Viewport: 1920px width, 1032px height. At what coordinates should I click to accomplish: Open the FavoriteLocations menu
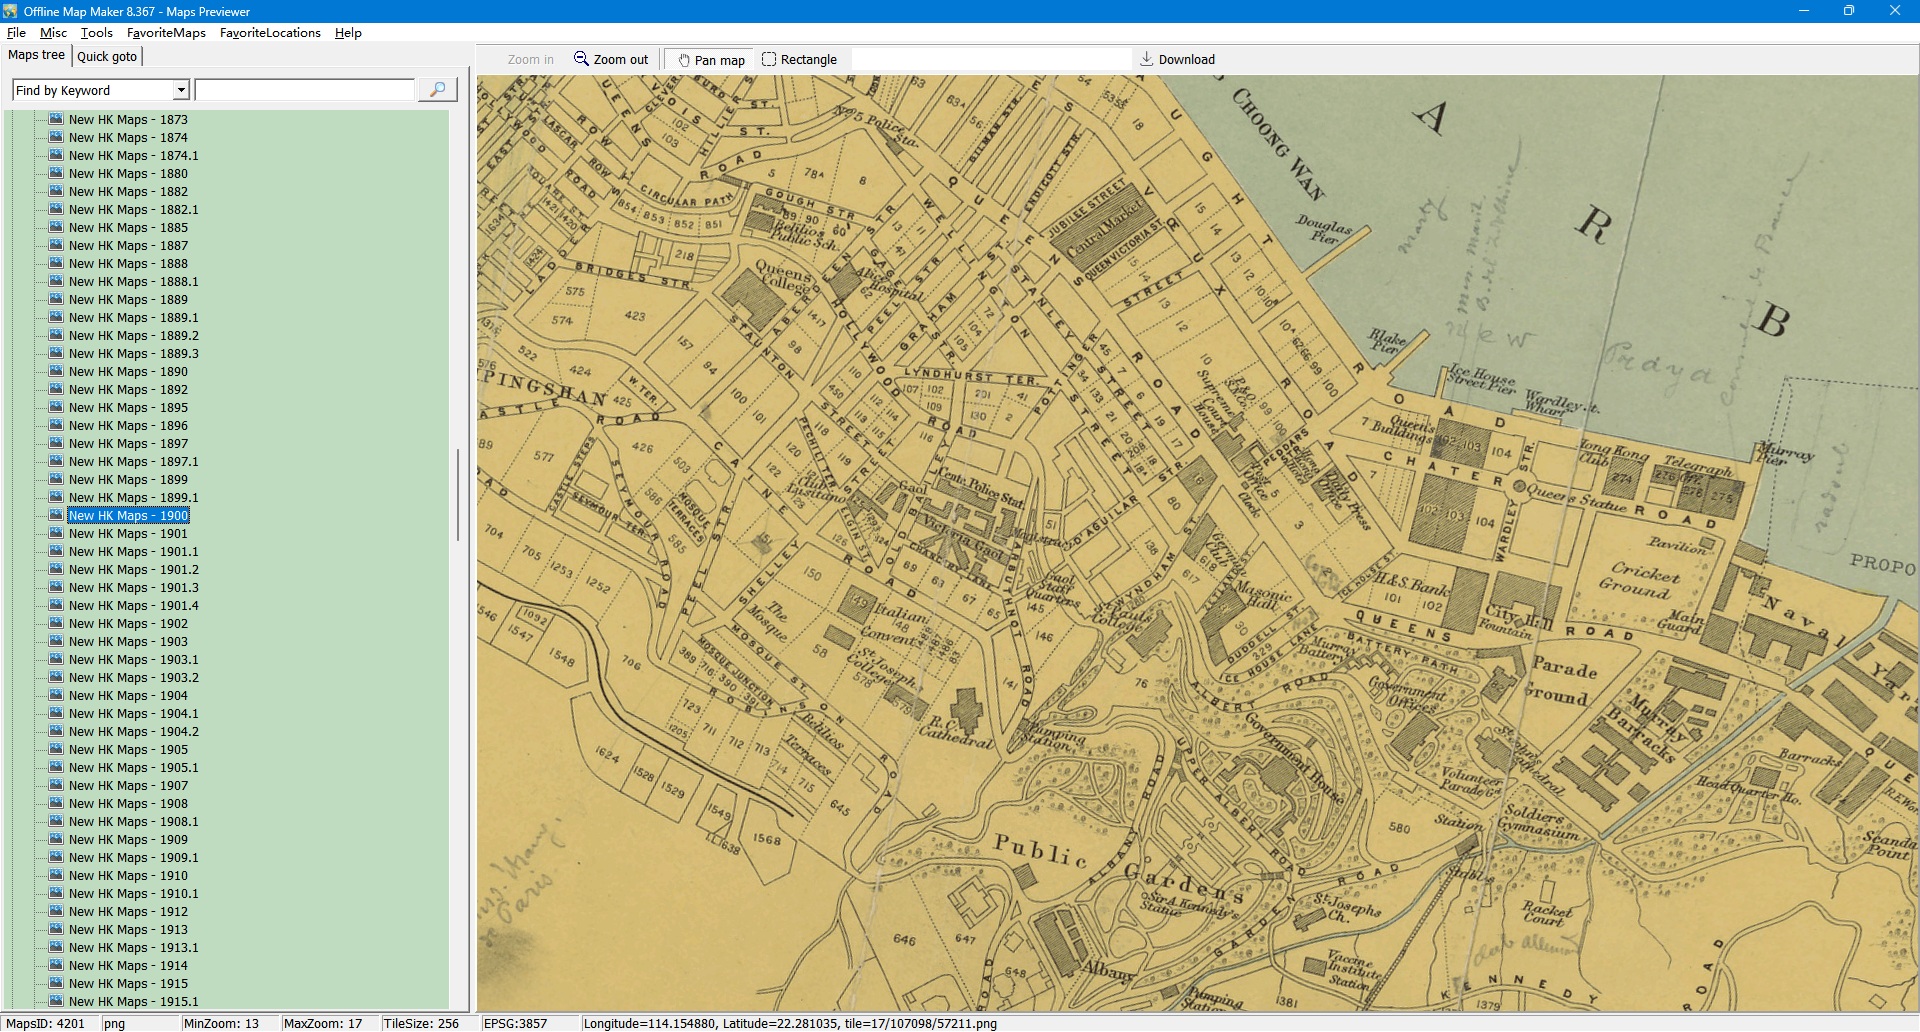coord(270,33)
